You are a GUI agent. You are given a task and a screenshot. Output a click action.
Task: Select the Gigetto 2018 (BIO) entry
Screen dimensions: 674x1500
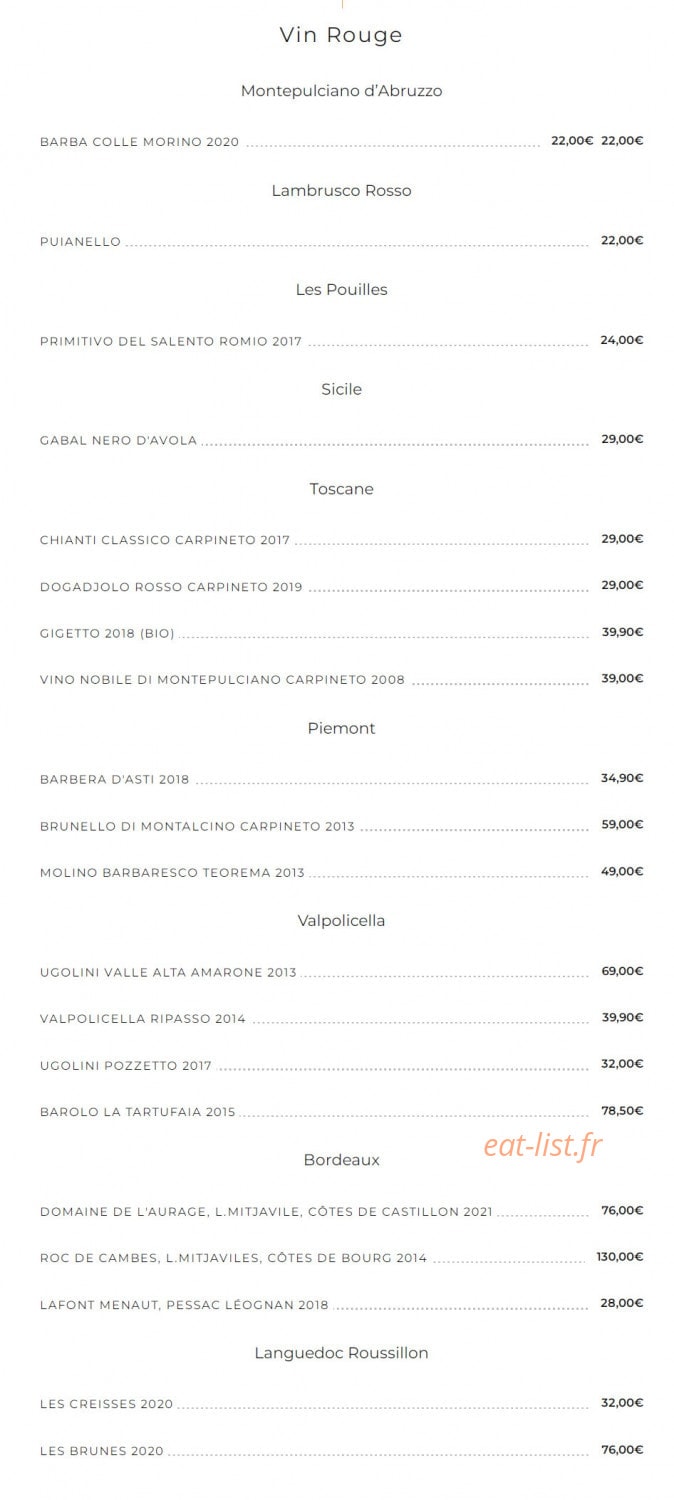point(107,634)
